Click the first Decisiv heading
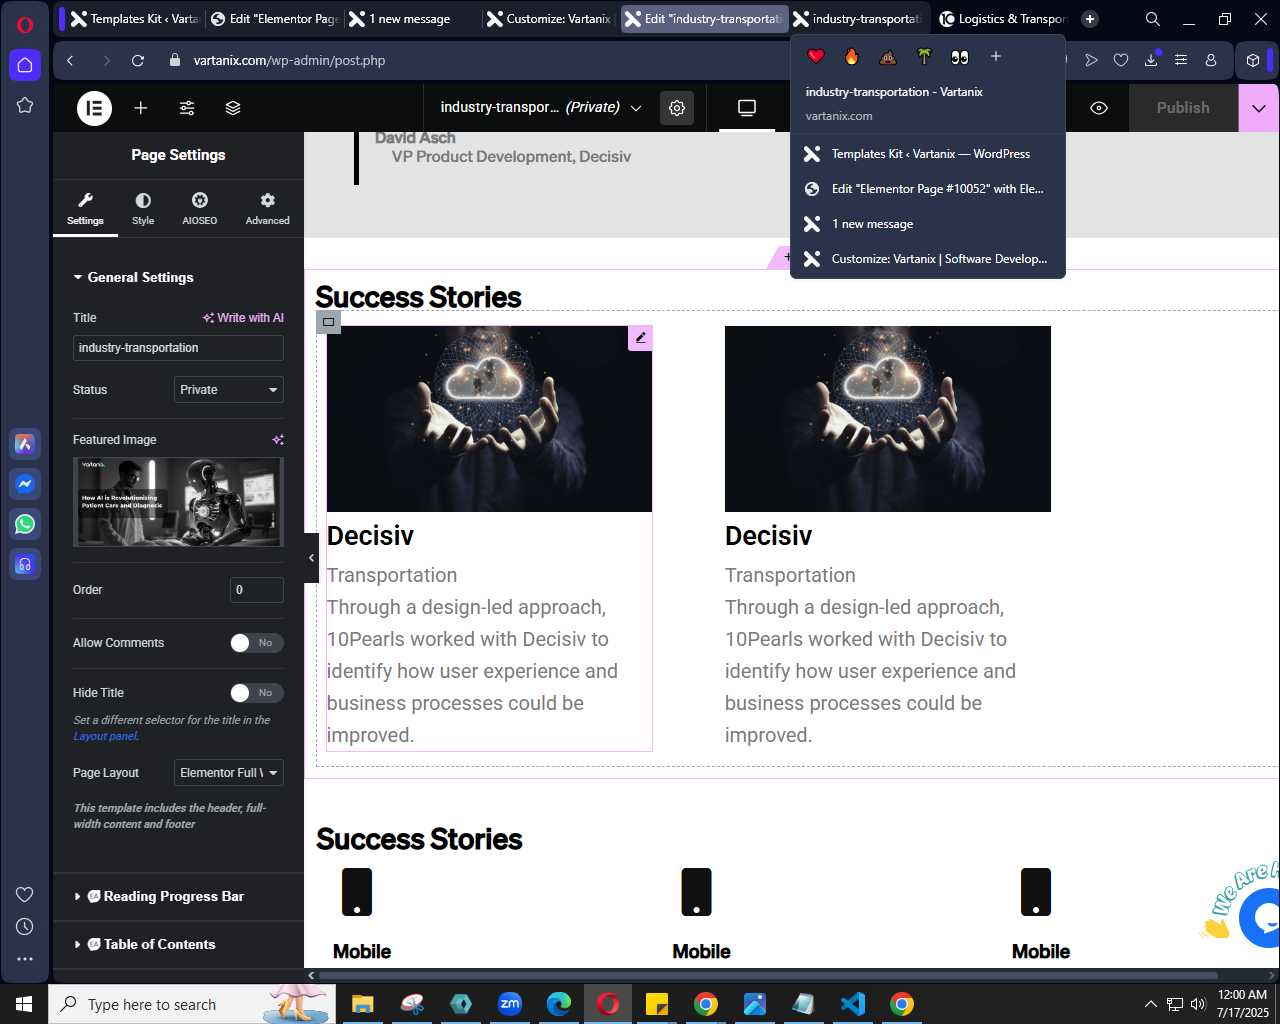1280x1024 pixels. coord(370,536)
